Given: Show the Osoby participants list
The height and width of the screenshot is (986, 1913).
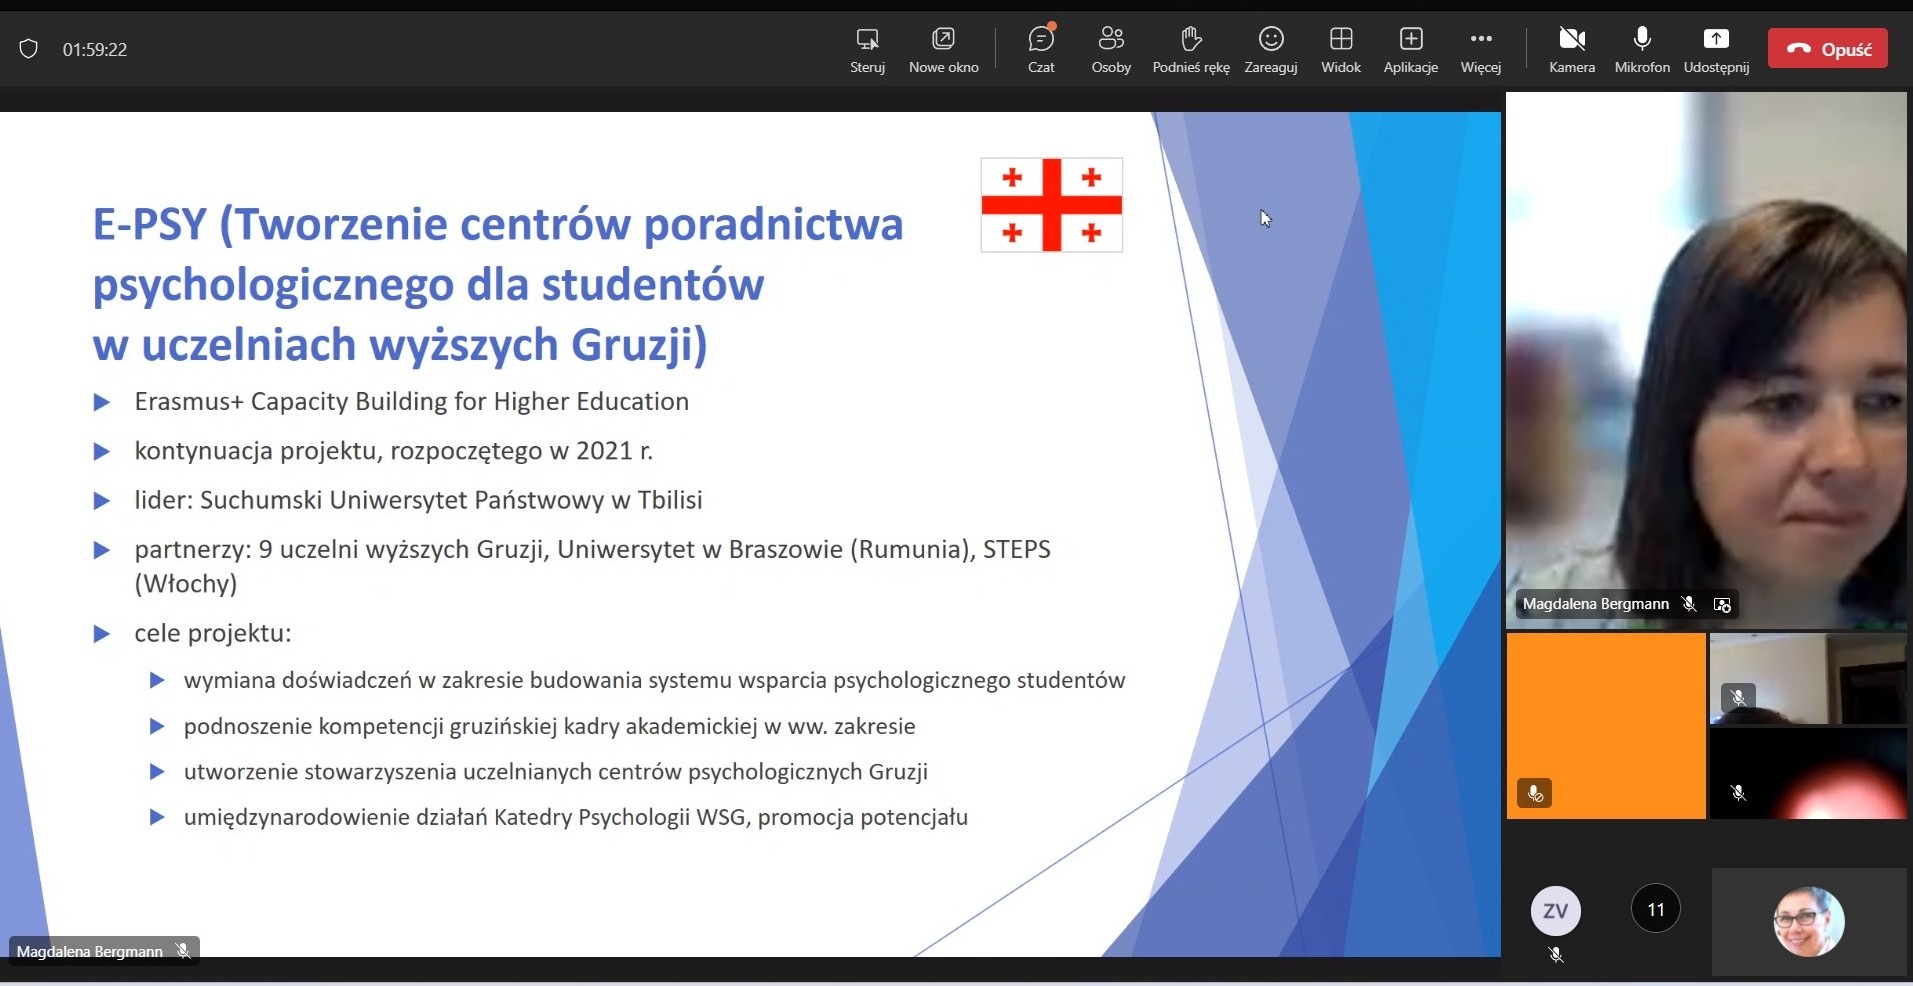Looking at the screenshot, I should click(x=1111, y=49).
